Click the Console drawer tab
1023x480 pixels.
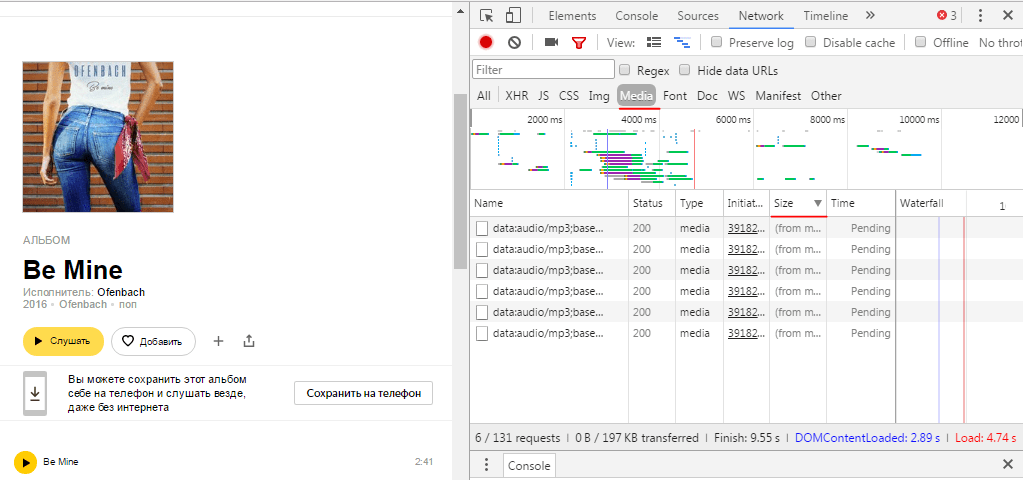click(x=529, y=466)
